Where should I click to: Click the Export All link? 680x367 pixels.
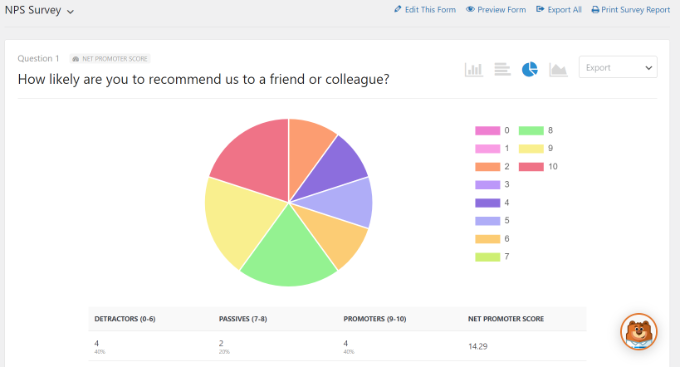coord(559,10)
